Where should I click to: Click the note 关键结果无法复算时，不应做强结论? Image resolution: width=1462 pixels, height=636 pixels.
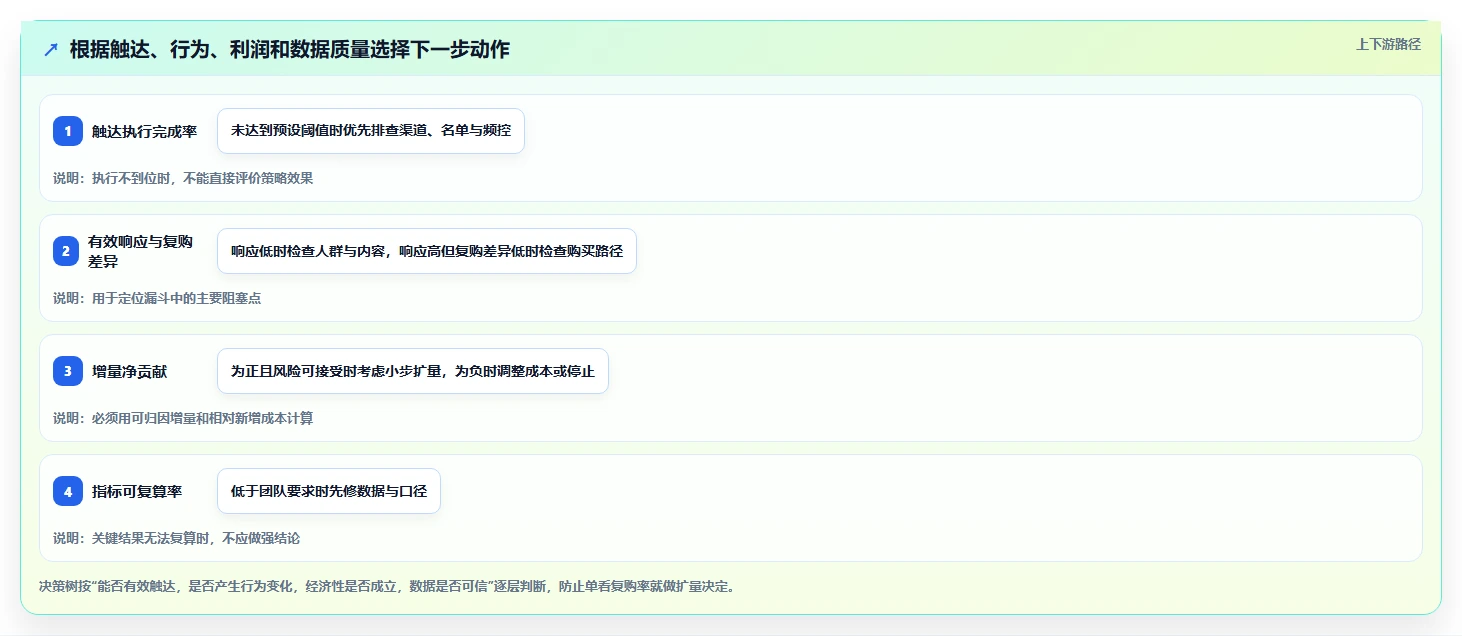[x=176, y=538]
